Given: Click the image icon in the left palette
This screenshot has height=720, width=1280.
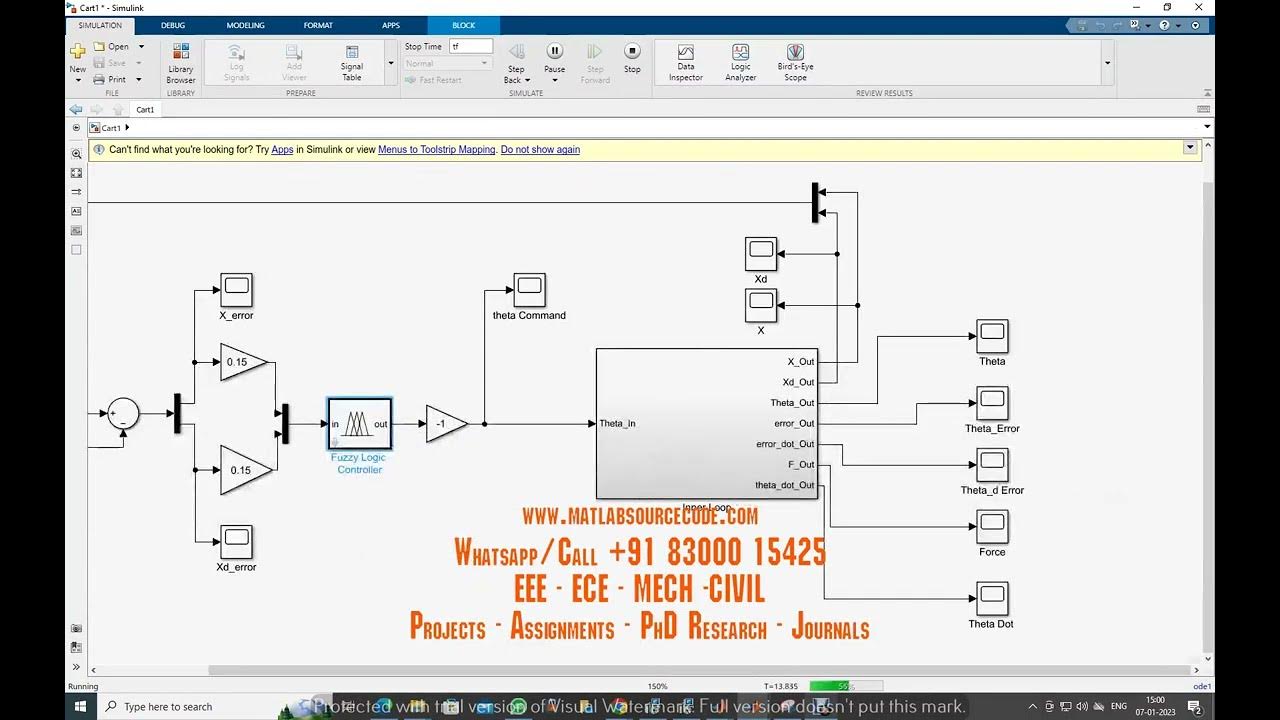Looking at the screenshot, I should tap(76, 230).
